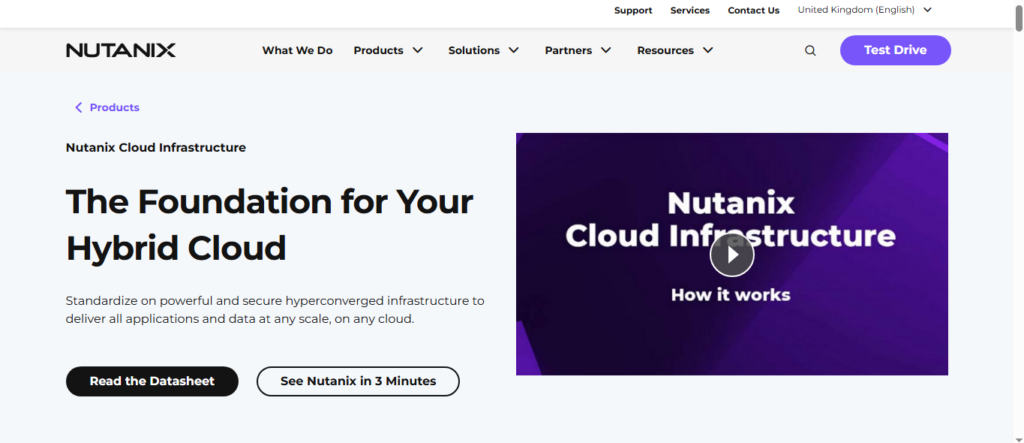The width and height of the screenshot is (1024, 443).
Task: Click the page vertical scrollbar thumb
Action: 1019,18
